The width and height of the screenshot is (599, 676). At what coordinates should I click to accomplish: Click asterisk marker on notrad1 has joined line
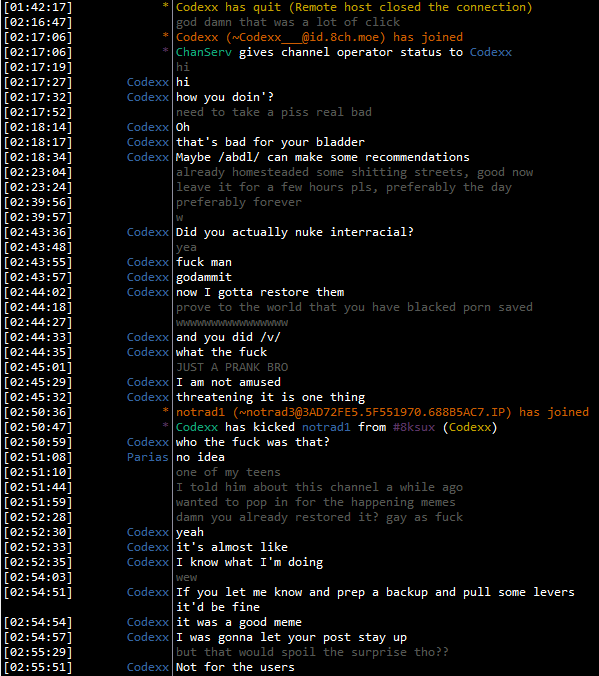point(165,411)
